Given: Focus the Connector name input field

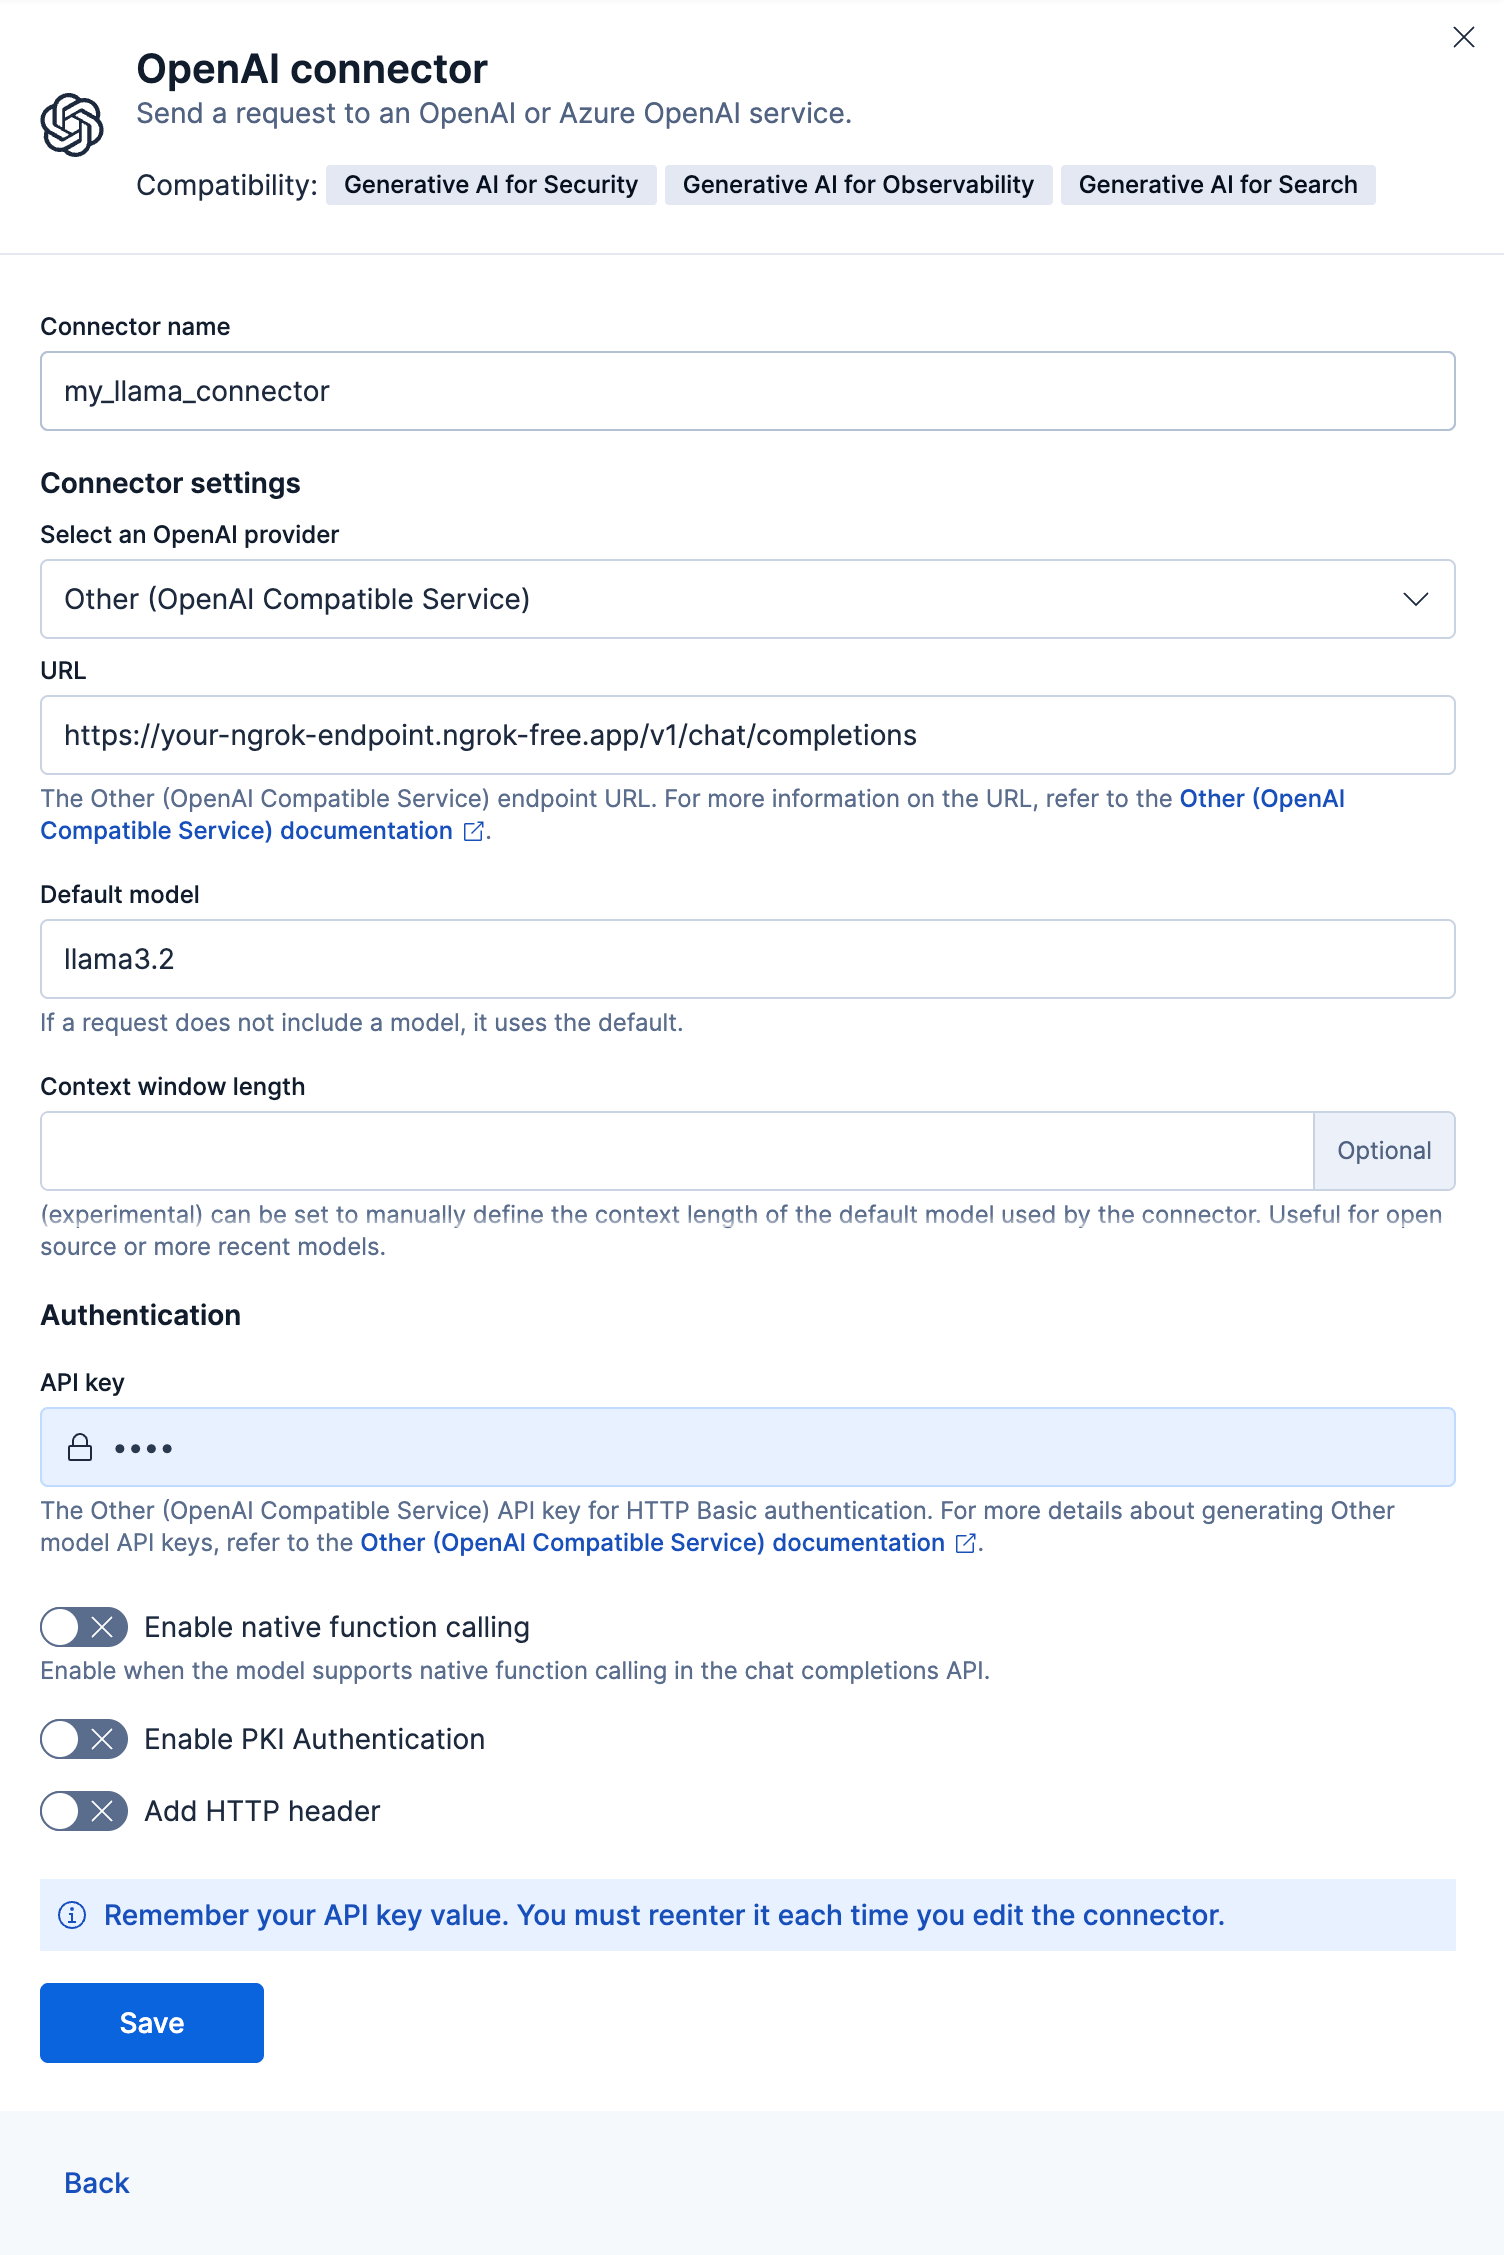Looking at the screenshot, I should pos(748,391).
